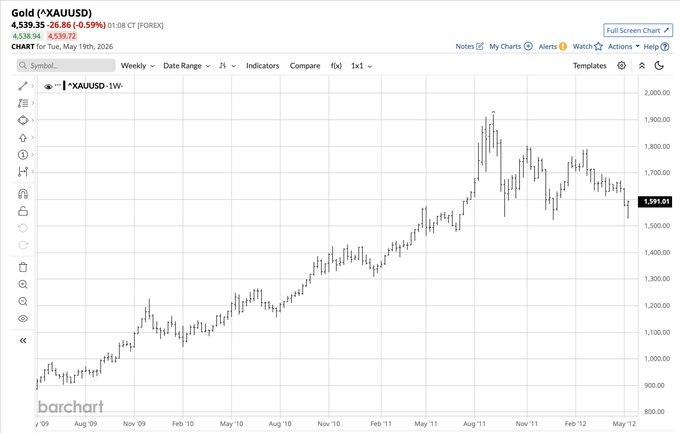Open the Templates menu
Screen dimensions: 680x433
pyautogui.click(x=589, y=66)
